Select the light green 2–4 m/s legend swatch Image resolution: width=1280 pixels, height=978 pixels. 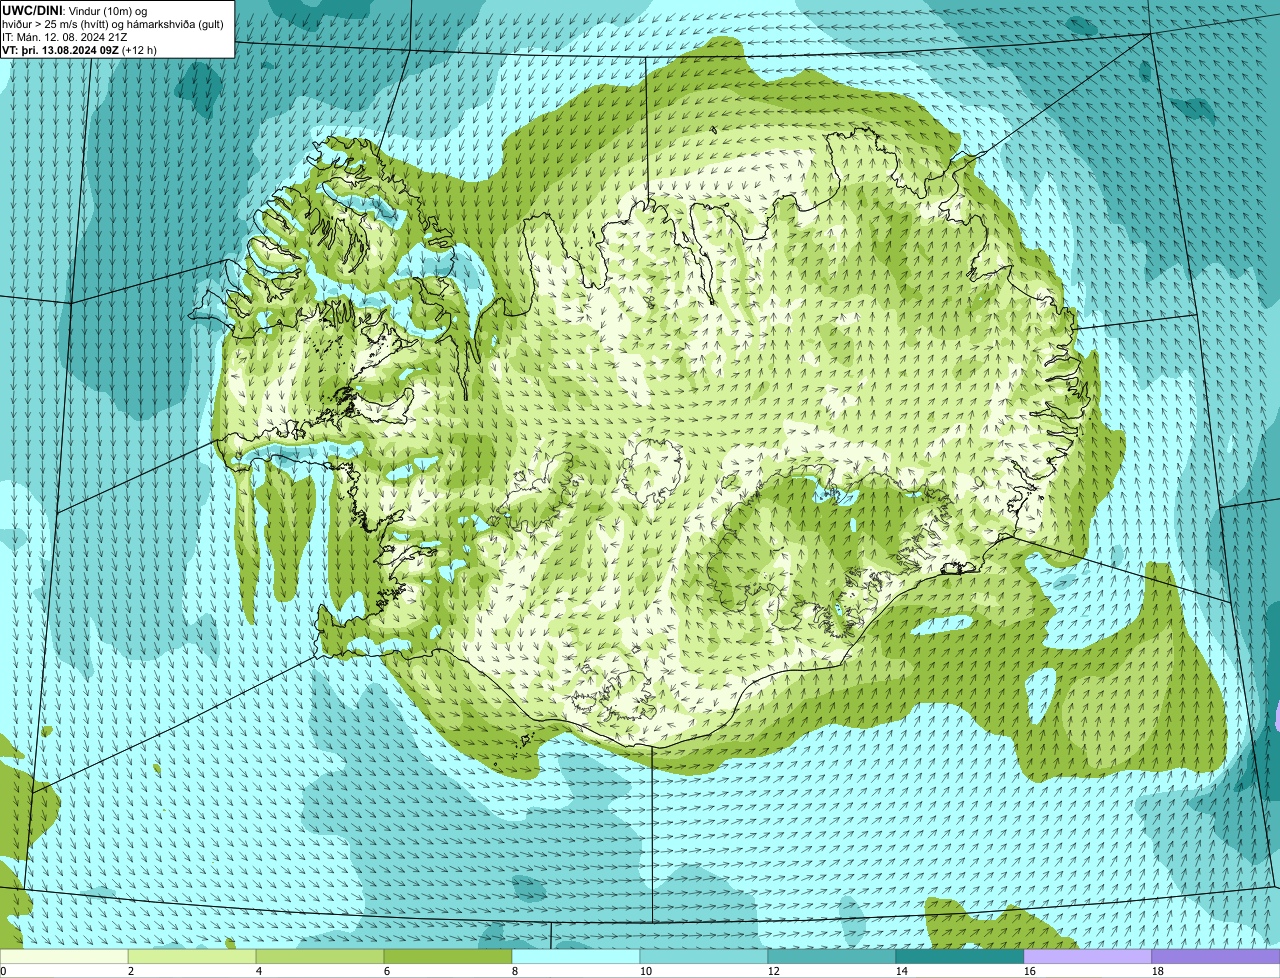click(x=192, y=956)
